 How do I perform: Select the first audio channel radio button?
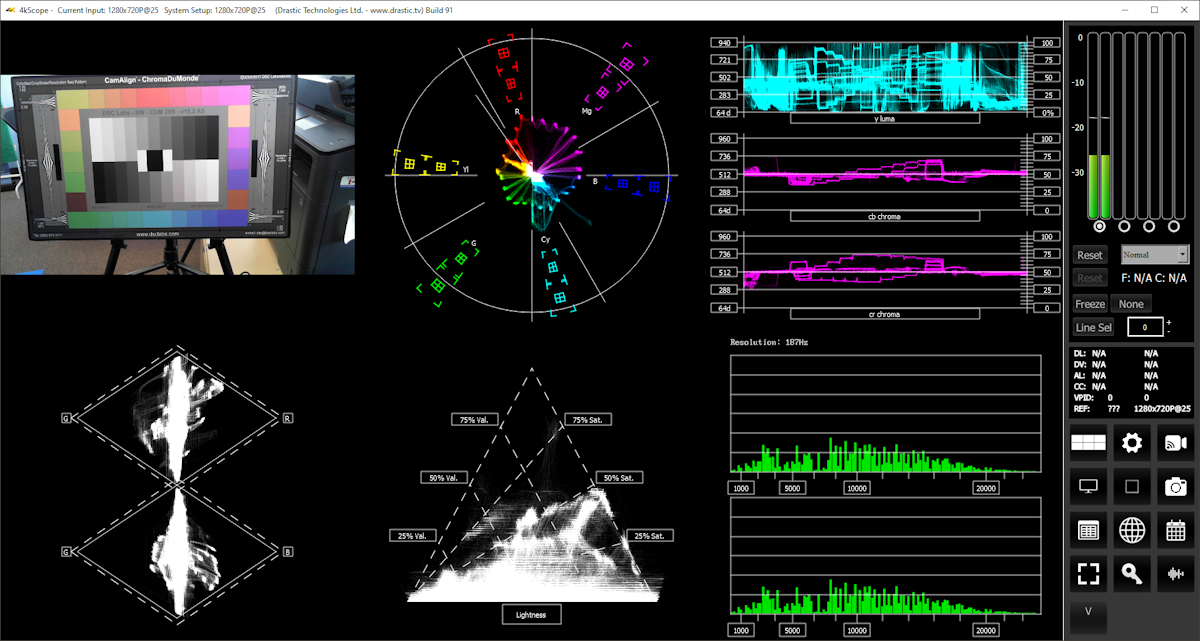tap(1099, 227)
